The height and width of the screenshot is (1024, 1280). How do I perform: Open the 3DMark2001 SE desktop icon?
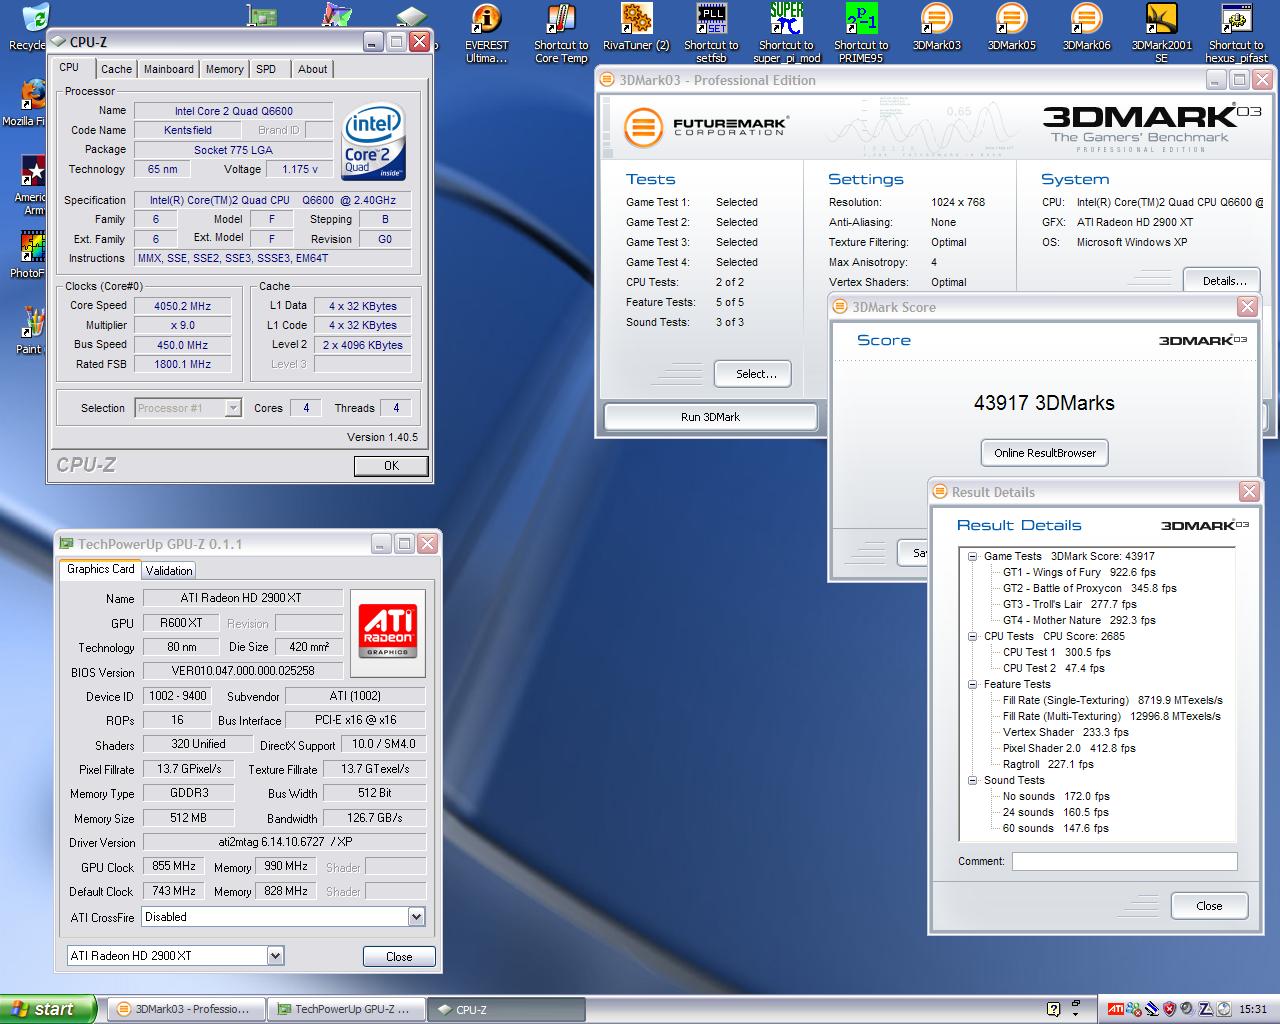1161,32
